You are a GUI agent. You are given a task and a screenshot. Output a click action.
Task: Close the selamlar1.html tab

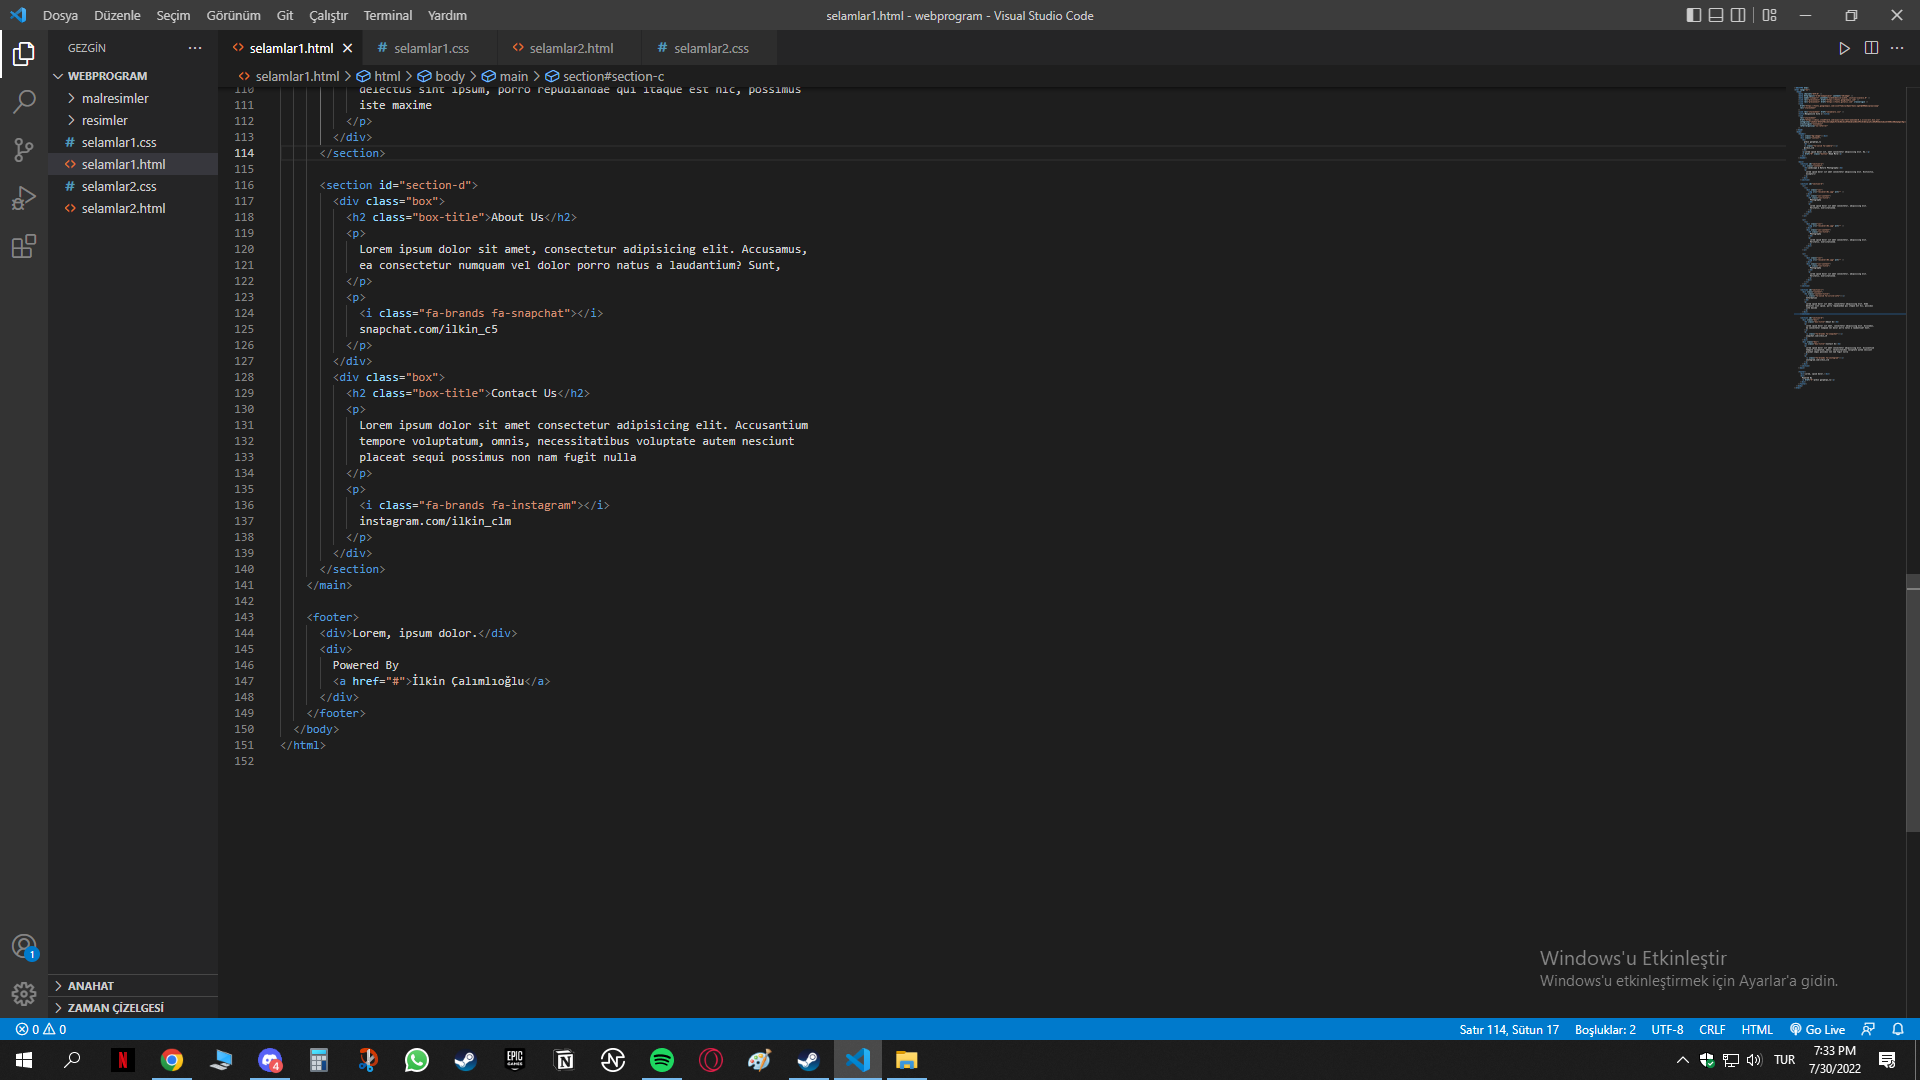pos(347,48)
